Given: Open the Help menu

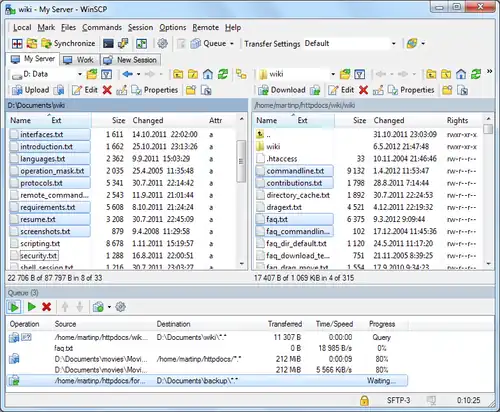Looking at the screenshot, I should click(x=233, y=28).
